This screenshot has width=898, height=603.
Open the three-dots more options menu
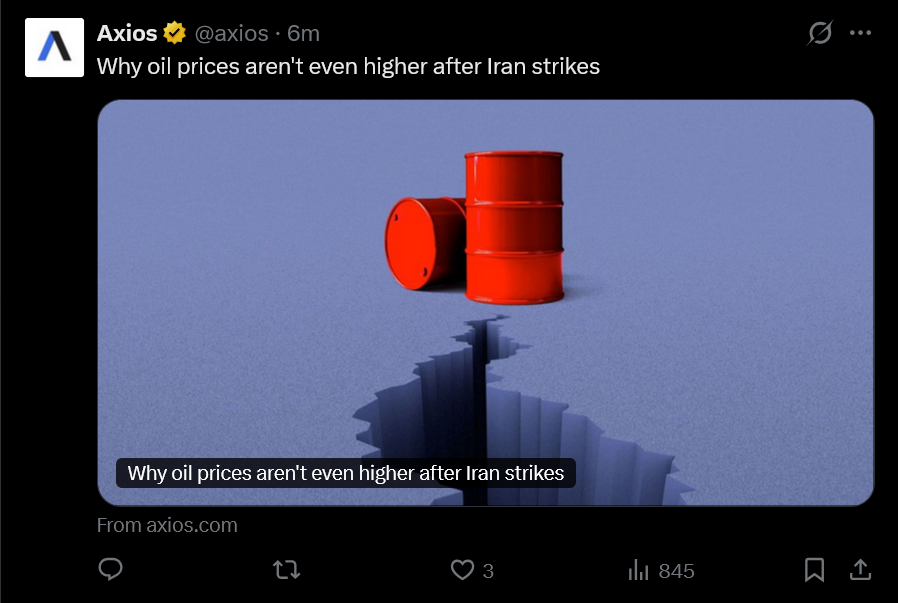click(x=860, y=33)
